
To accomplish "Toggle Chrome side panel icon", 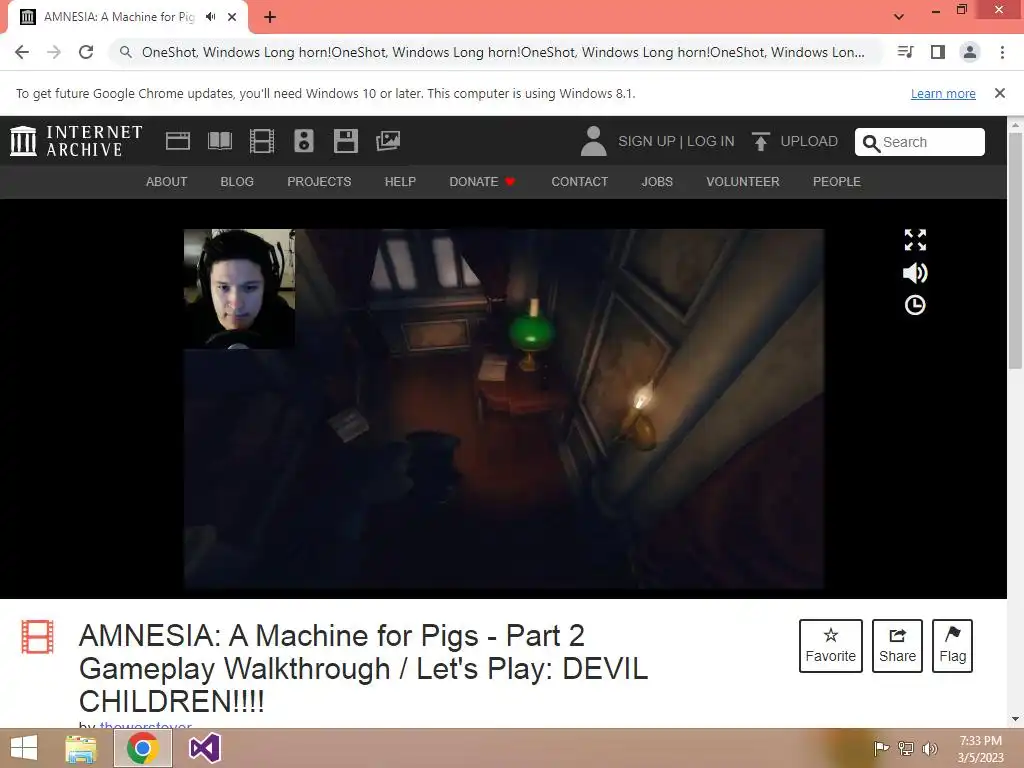I will [x=938, y=52].
